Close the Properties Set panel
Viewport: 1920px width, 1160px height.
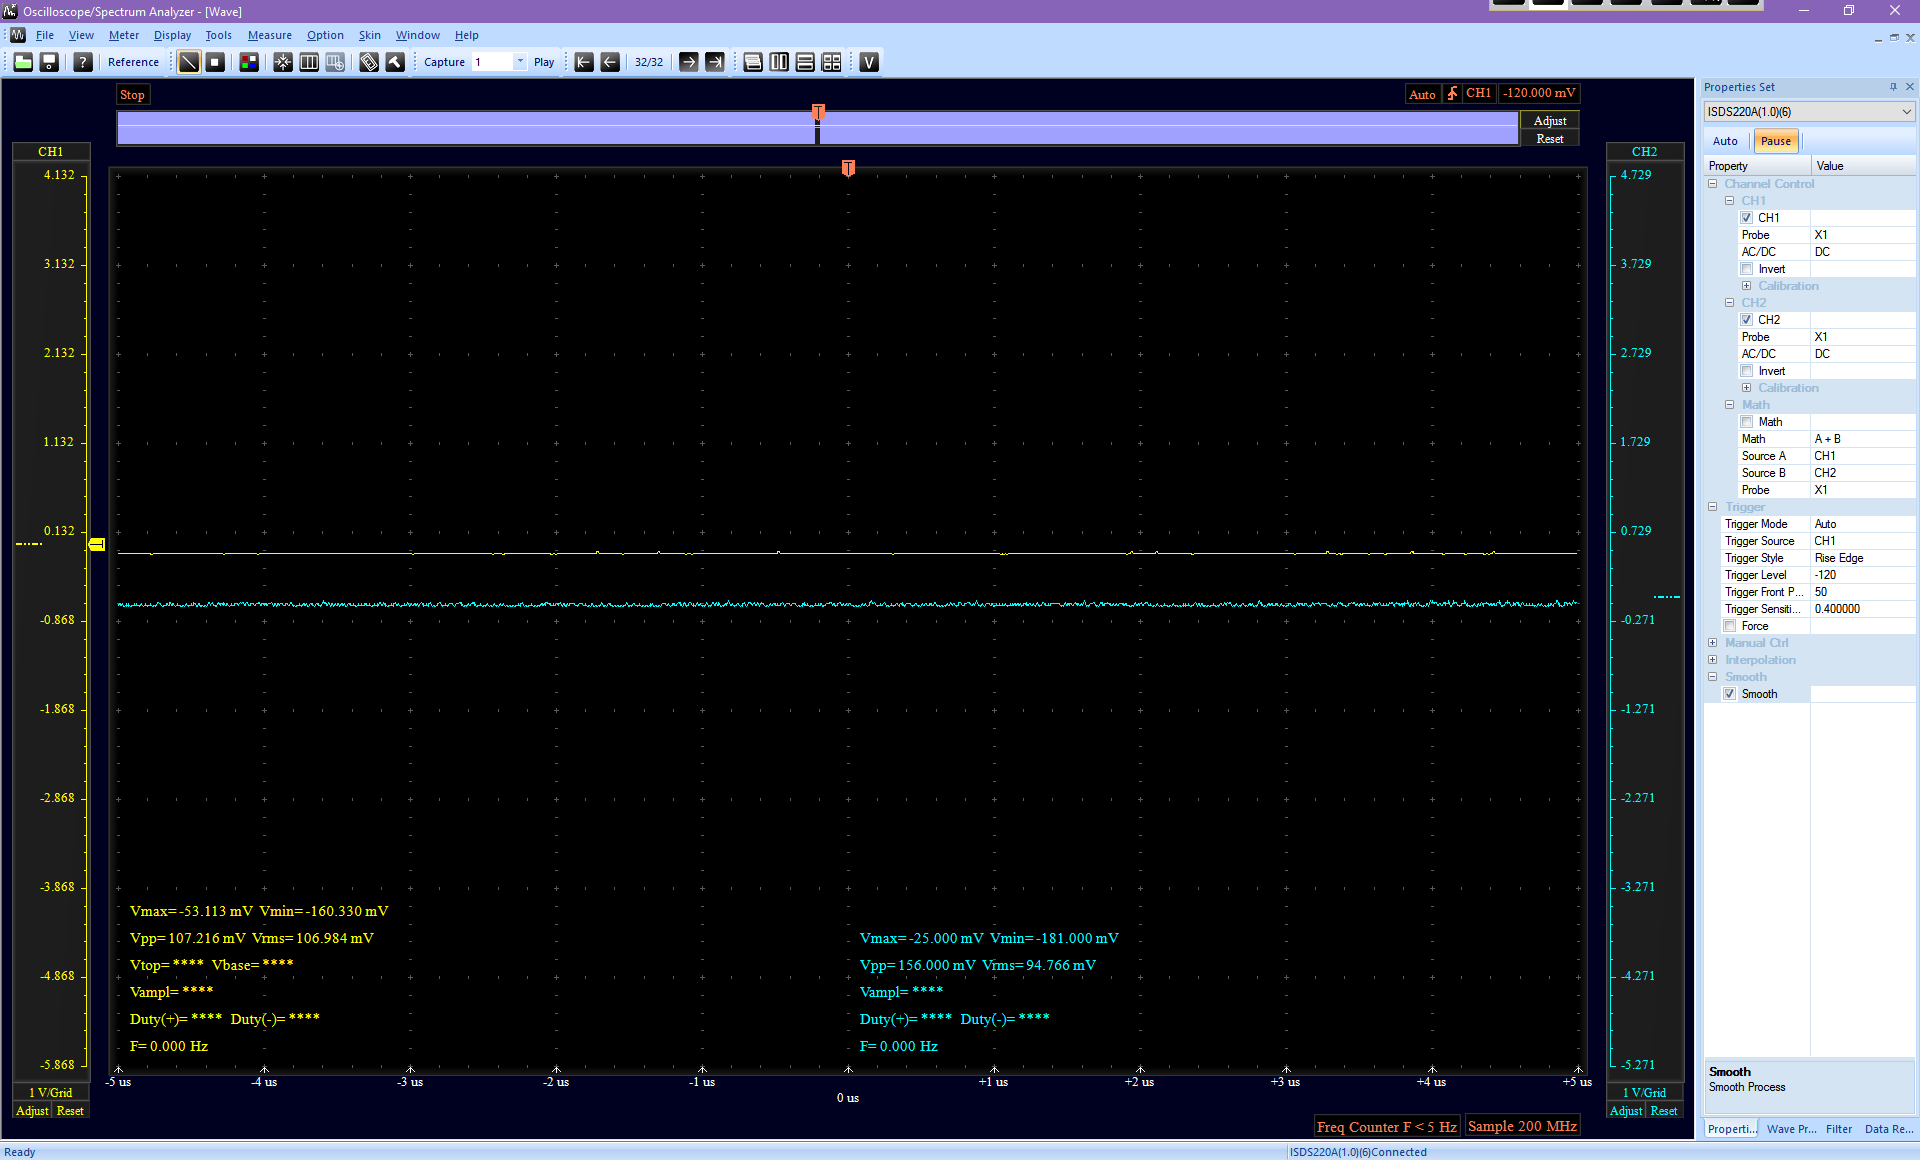point(1909,87)
